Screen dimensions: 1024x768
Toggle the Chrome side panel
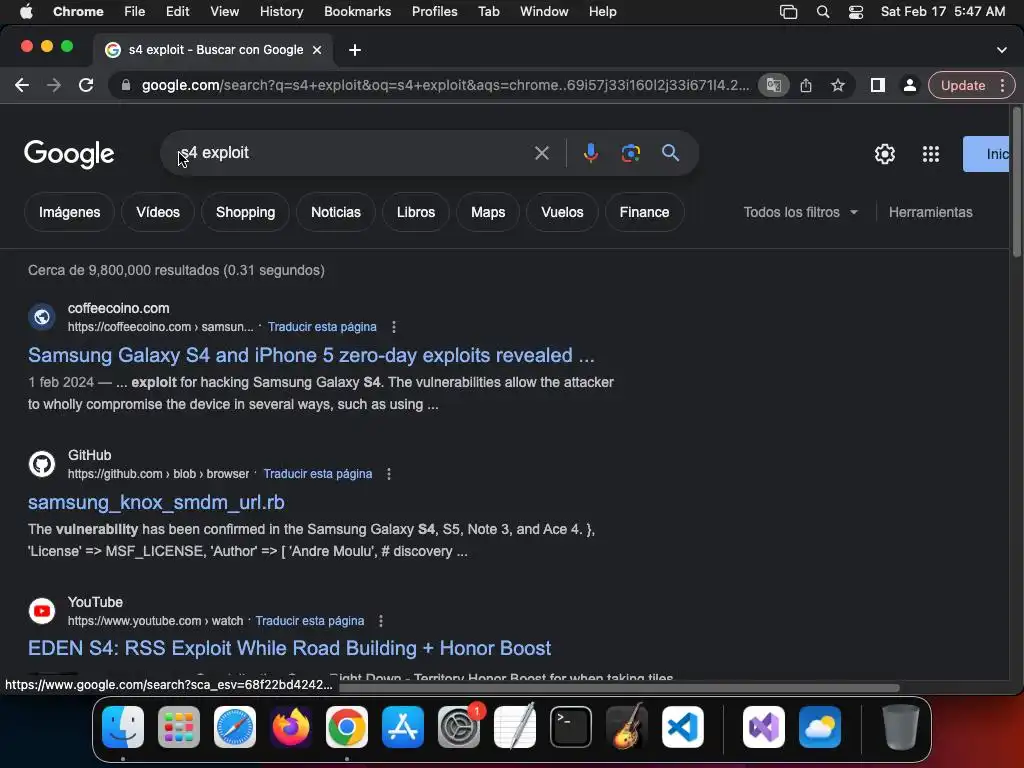pos(878,85)
